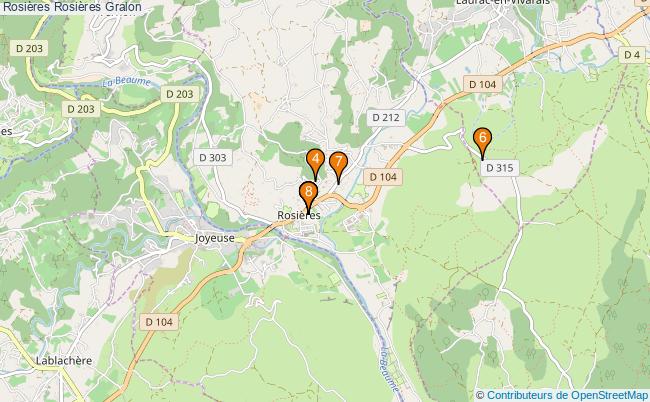Click the D 104 label near Lablachère

point(159,322)
